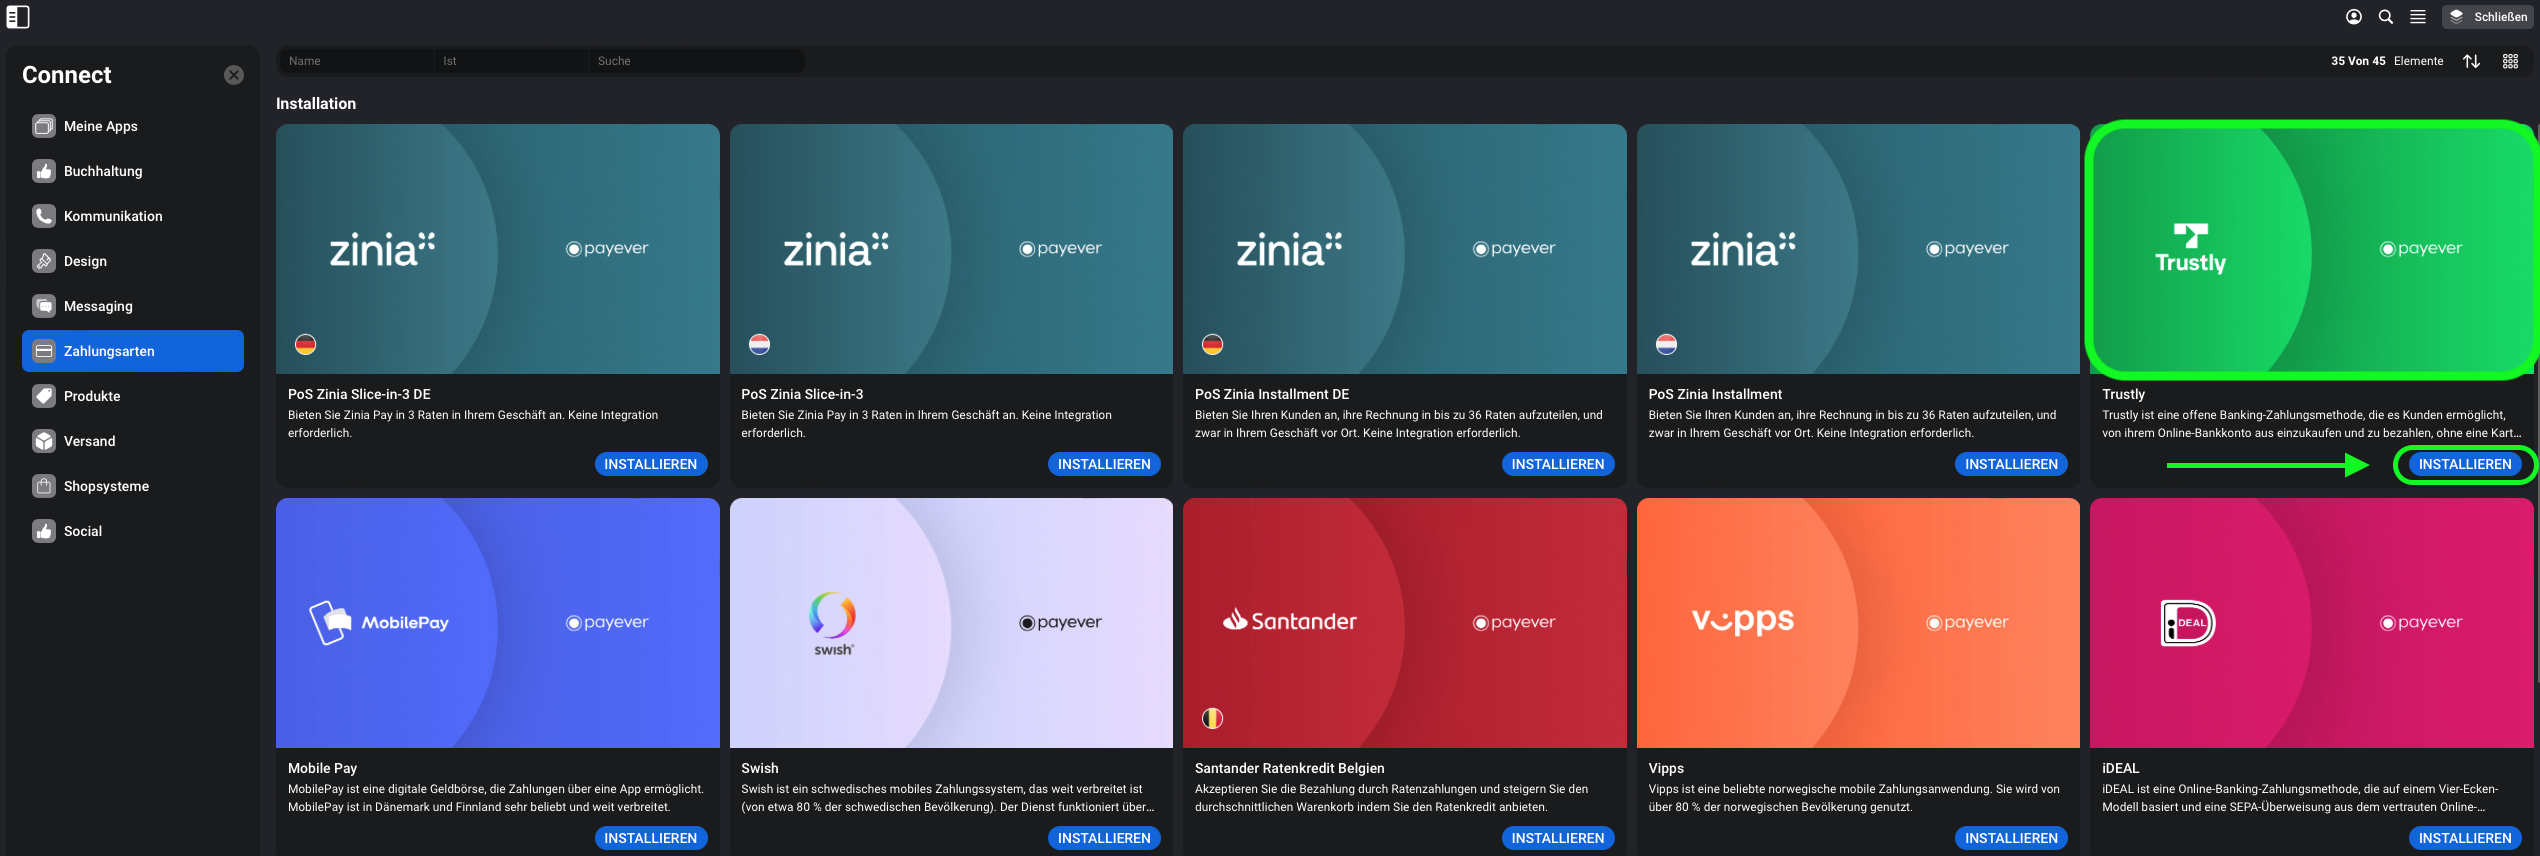Image resolution: width=2540 pixels, height=856 pixels.
Task: Select Design category
Action: click(x=133, y=261)
